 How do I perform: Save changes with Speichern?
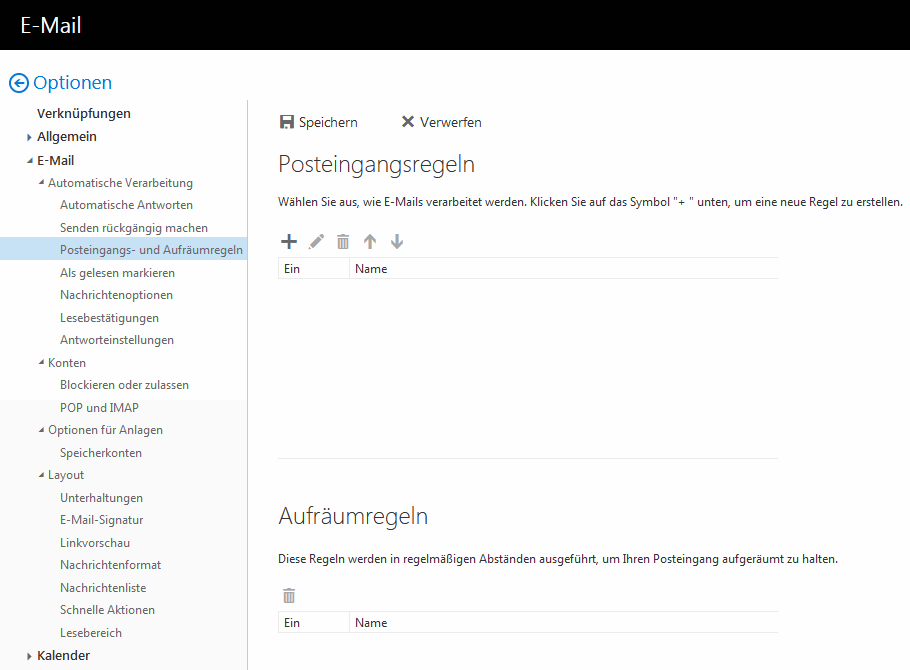(318, 122)
